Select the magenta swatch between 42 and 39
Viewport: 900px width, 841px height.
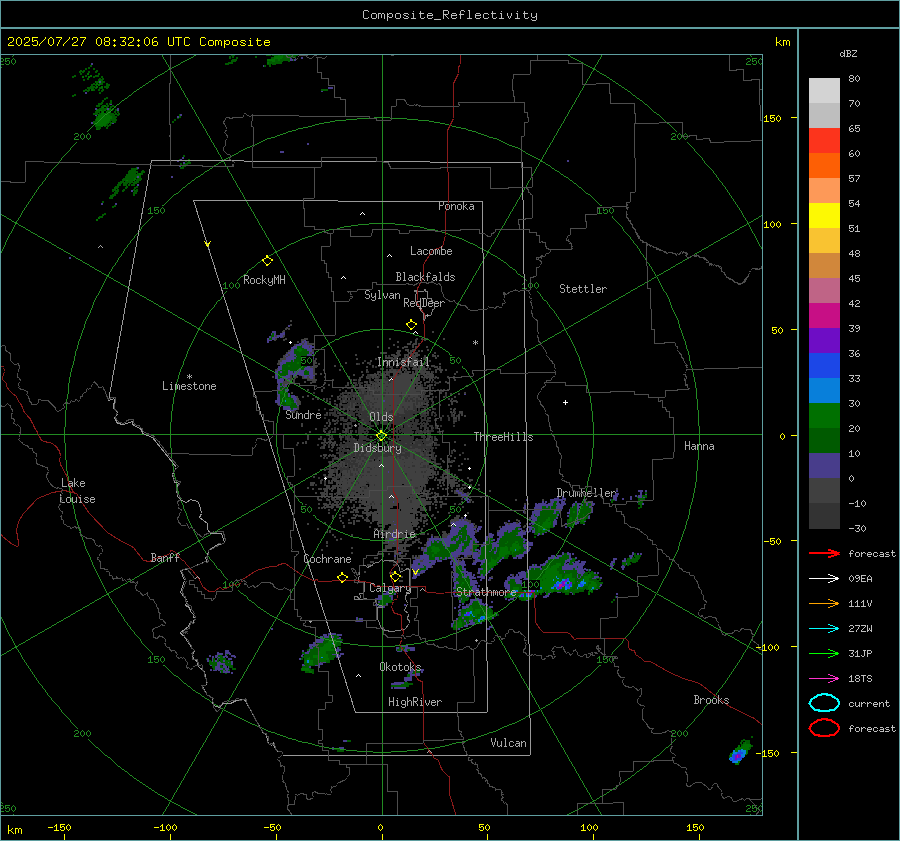pos(824,316)
